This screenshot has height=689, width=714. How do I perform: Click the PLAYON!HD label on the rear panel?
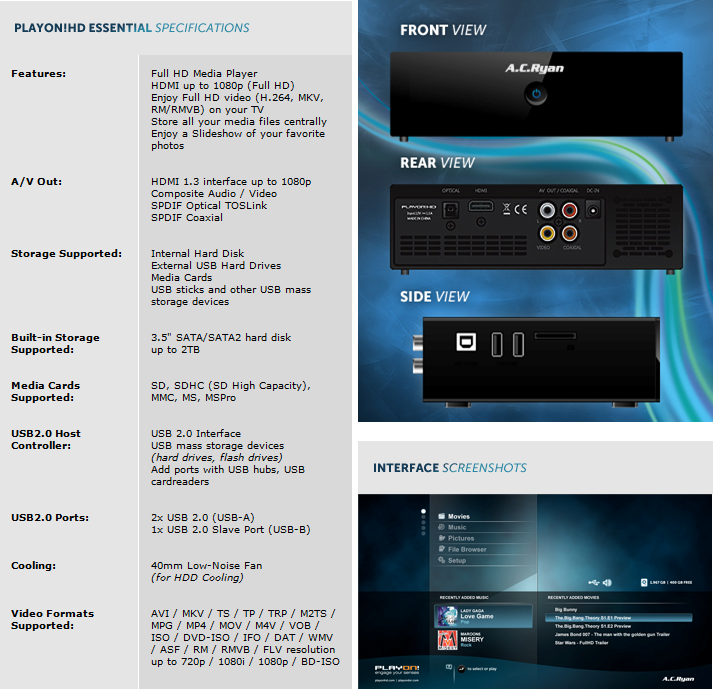point(419,207)
